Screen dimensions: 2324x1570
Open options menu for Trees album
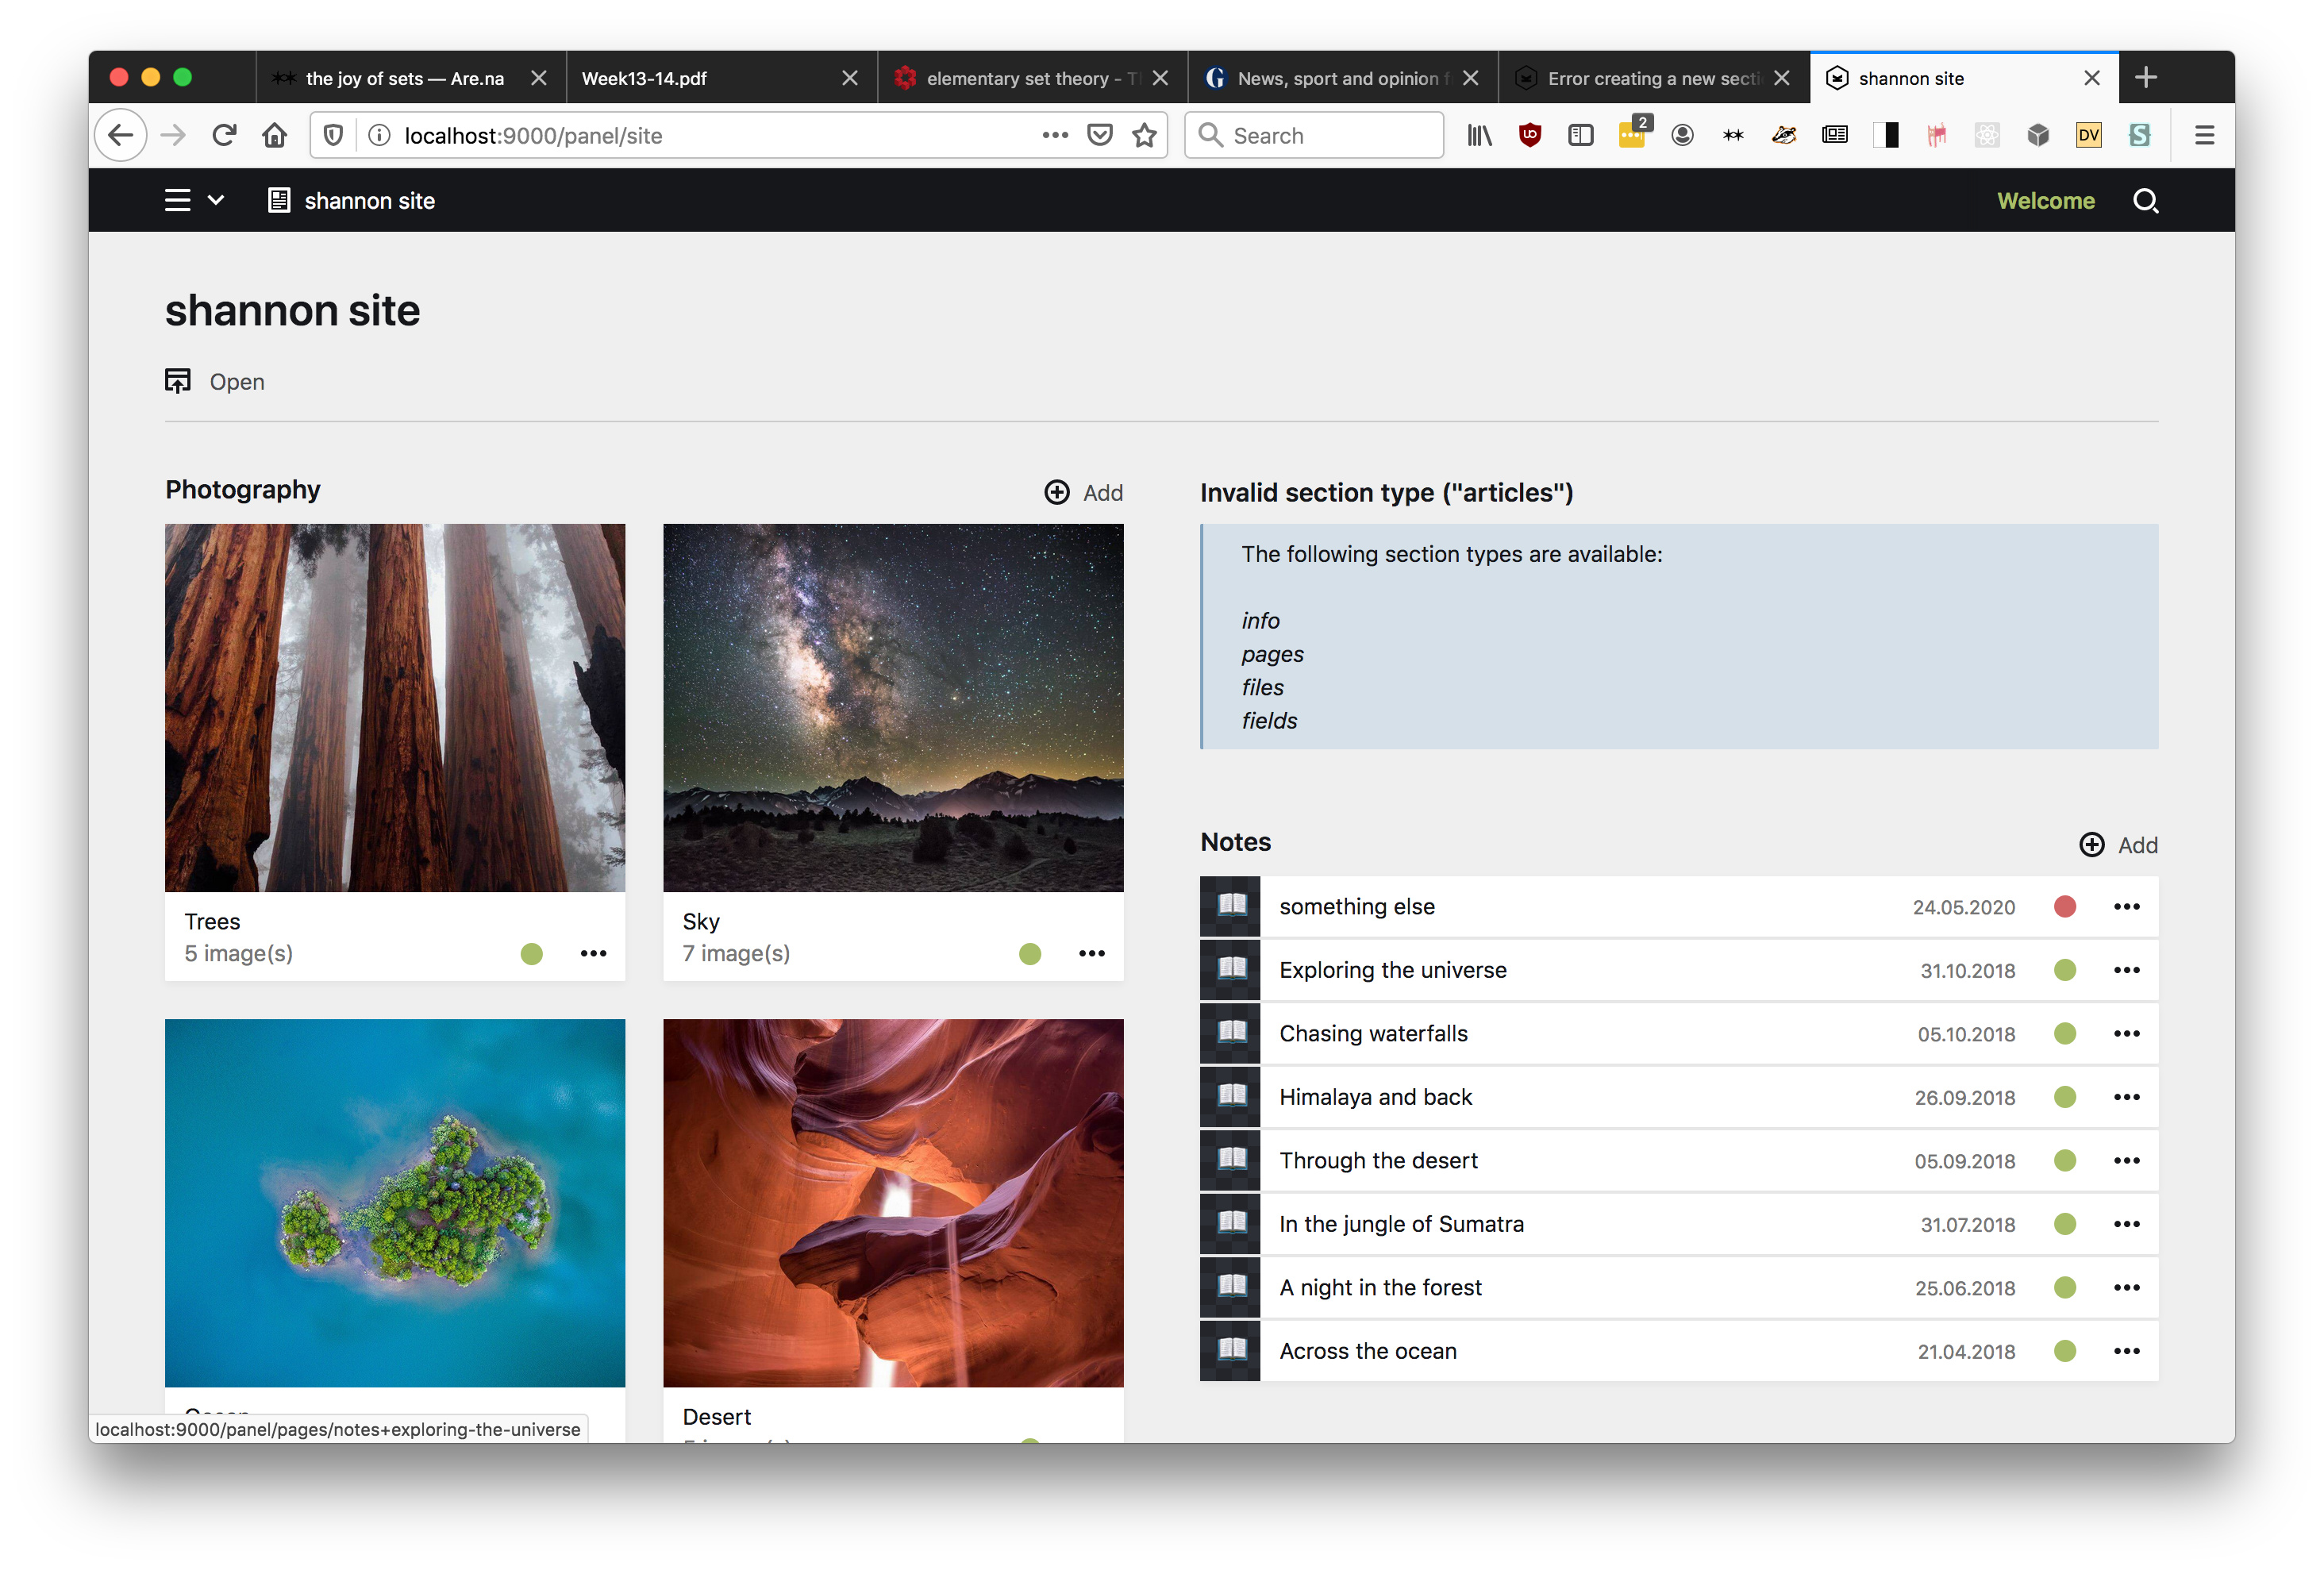tap(594, 954)
